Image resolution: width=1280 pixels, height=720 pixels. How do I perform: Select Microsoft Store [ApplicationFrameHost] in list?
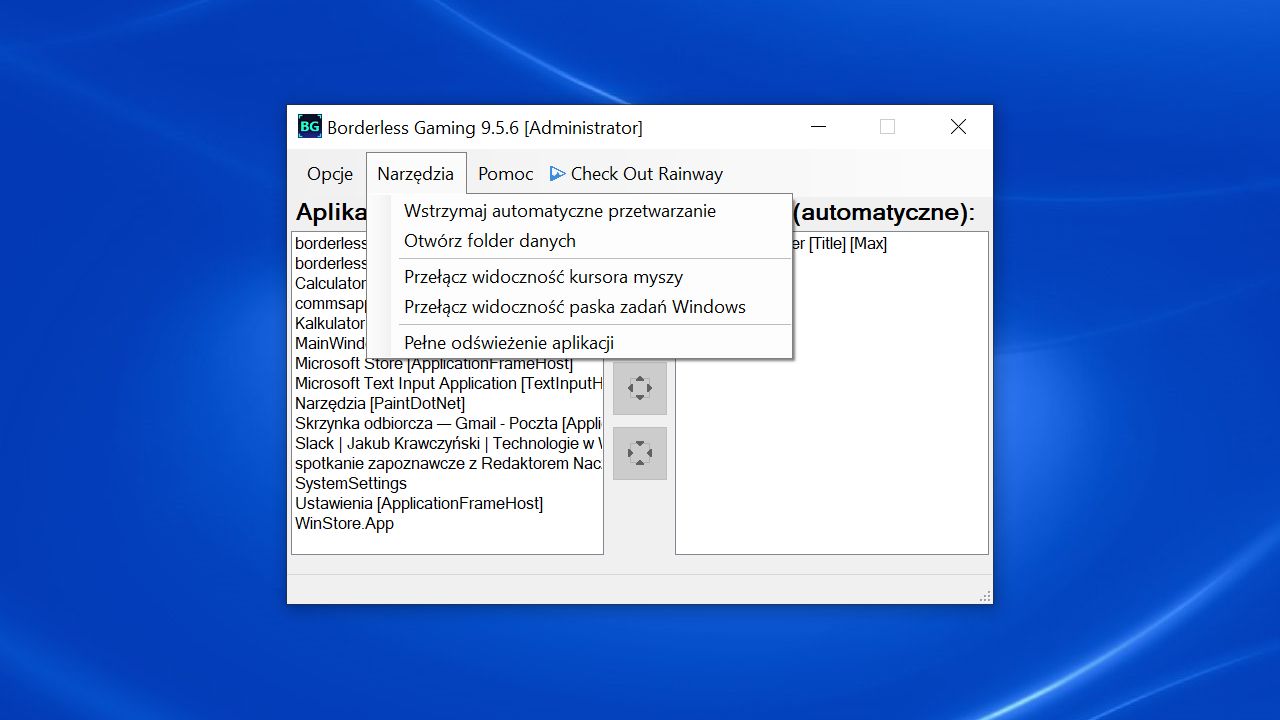click(x=447, y=363)
